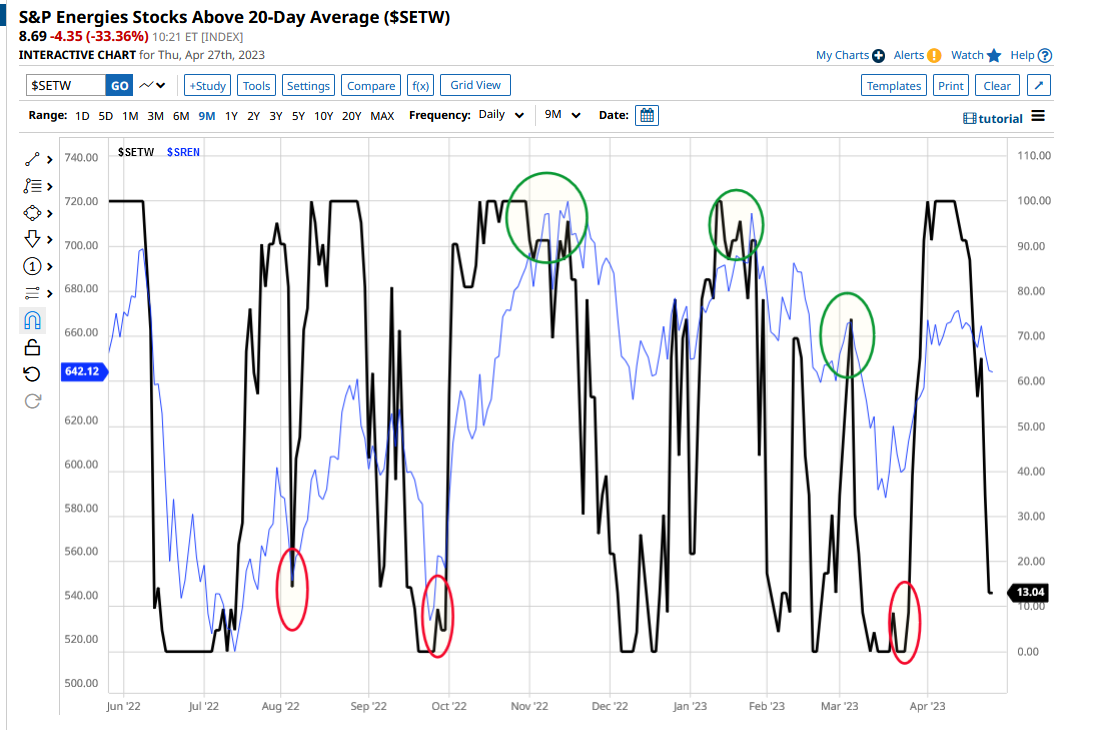Select the arrow annotation tool

[31, 239]
